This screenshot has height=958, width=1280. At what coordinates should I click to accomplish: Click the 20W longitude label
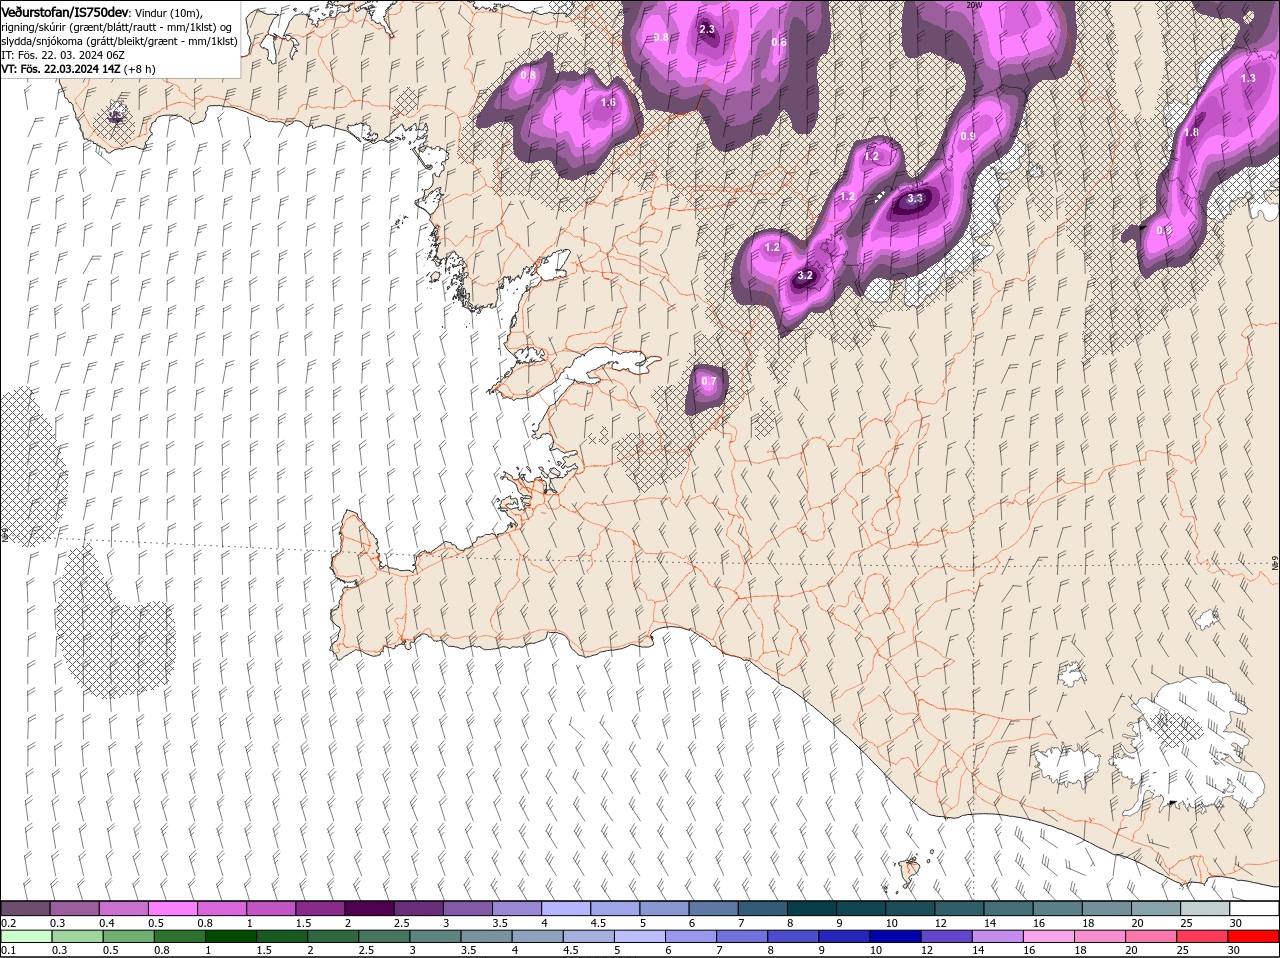(x=973, y=5)
